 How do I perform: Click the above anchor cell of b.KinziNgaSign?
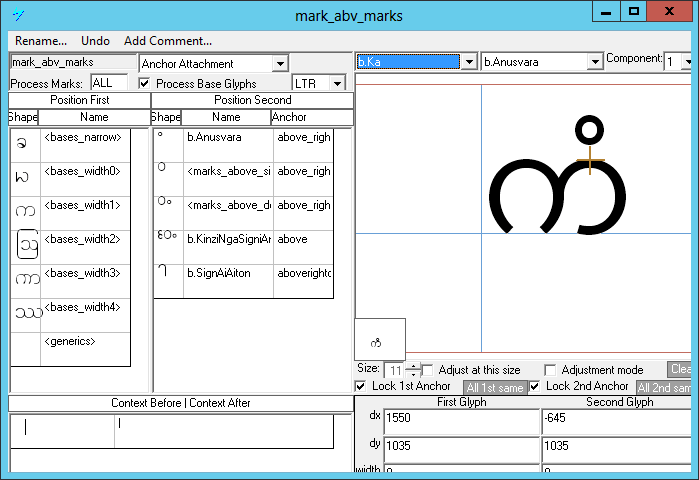(303, 247)
